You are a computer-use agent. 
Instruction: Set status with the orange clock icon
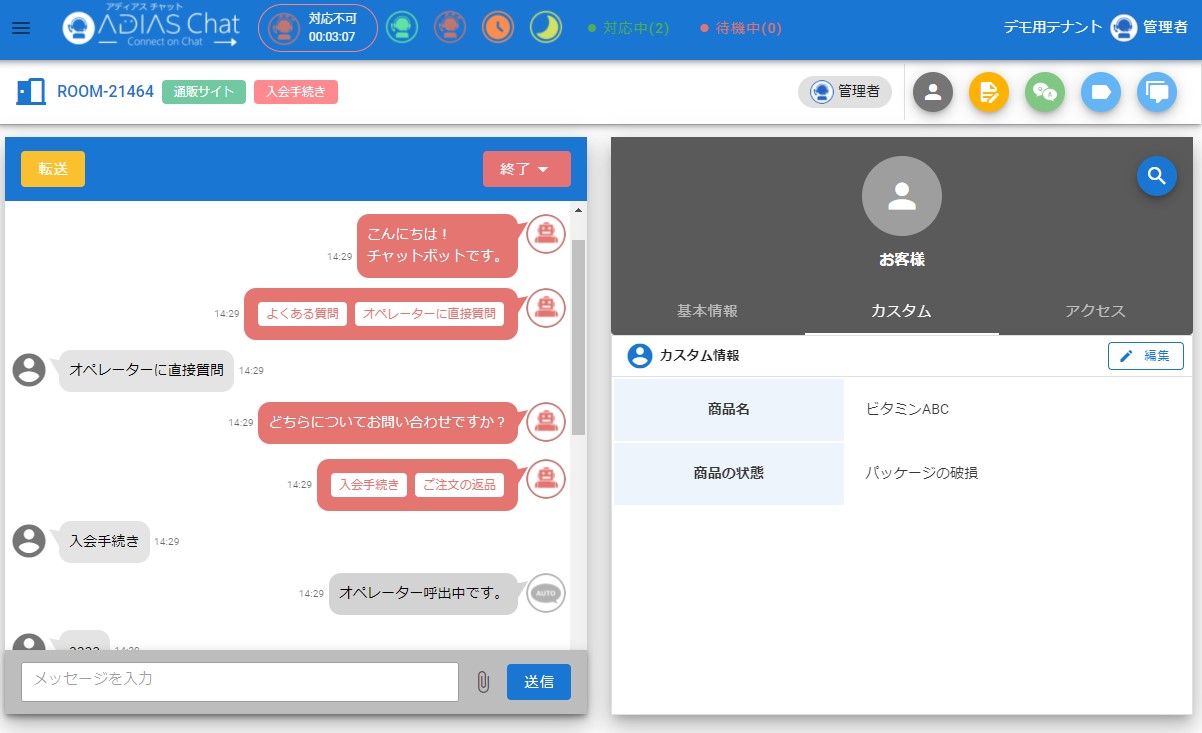498,28
